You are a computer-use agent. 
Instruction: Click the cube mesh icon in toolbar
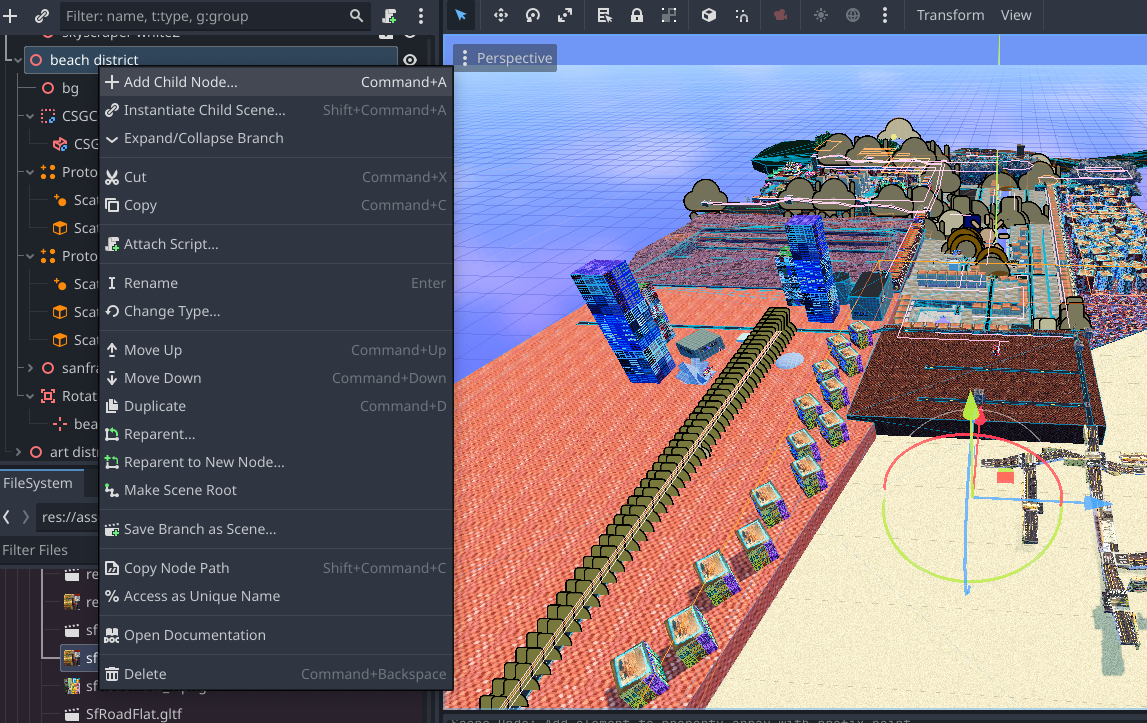click(709, 15)
